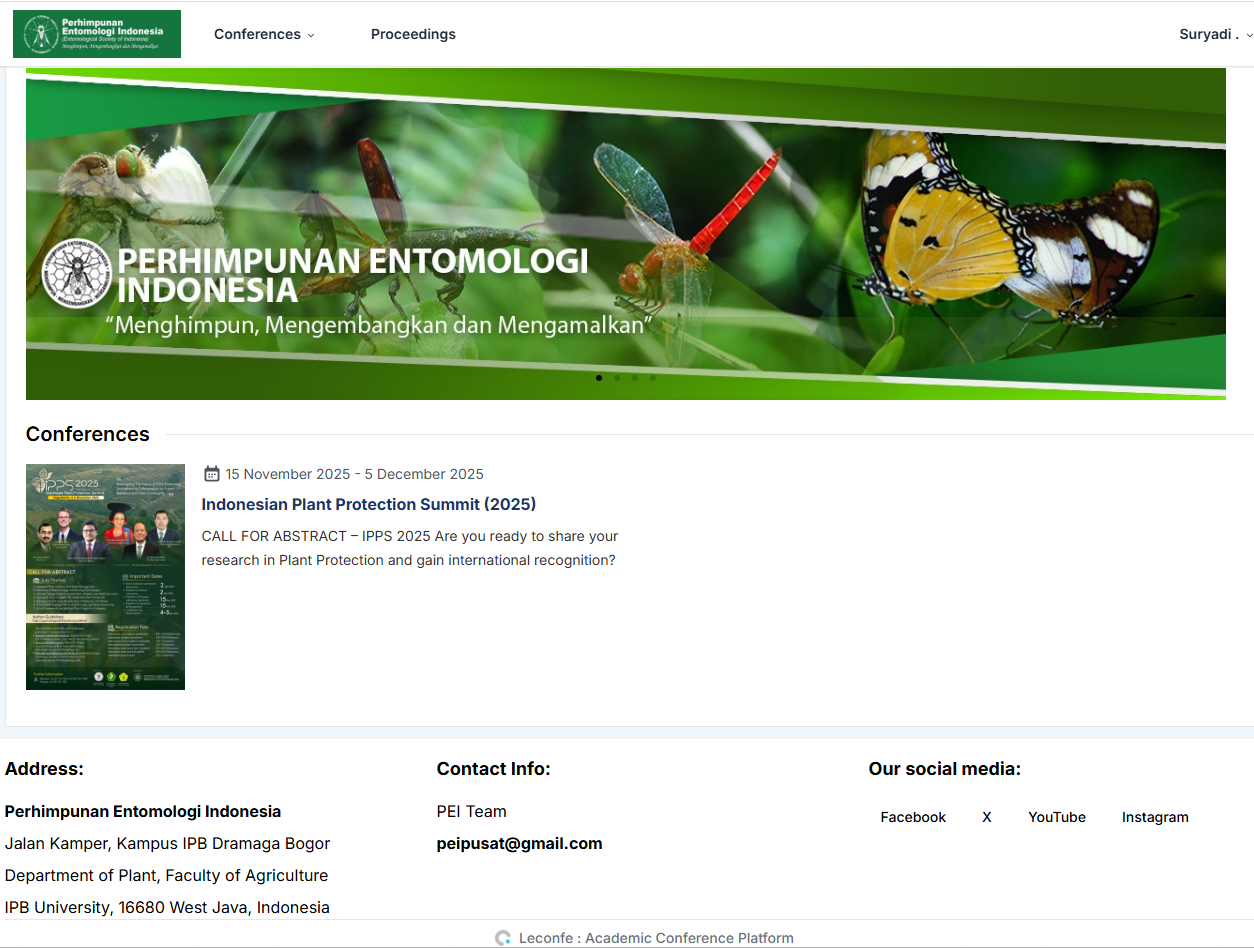
Task: Expand the Conferences menu chevron
Action: (x=311, y=35)
